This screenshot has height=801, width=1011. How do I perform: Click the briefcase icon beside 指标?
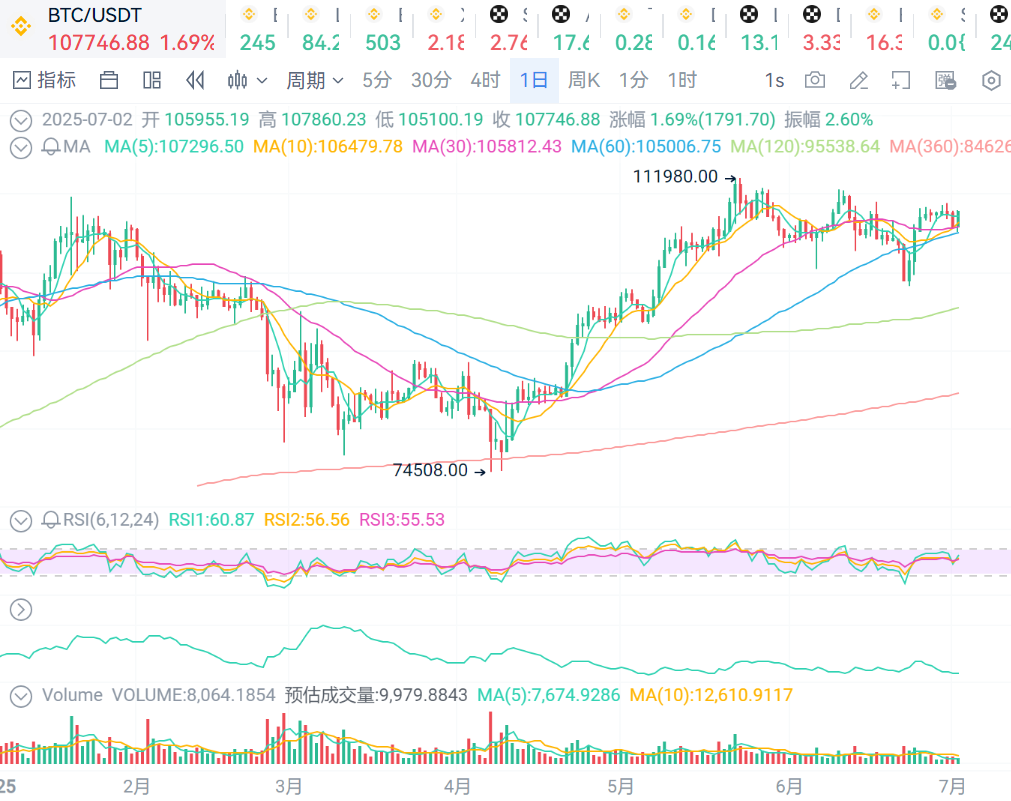tap(109, 80)
